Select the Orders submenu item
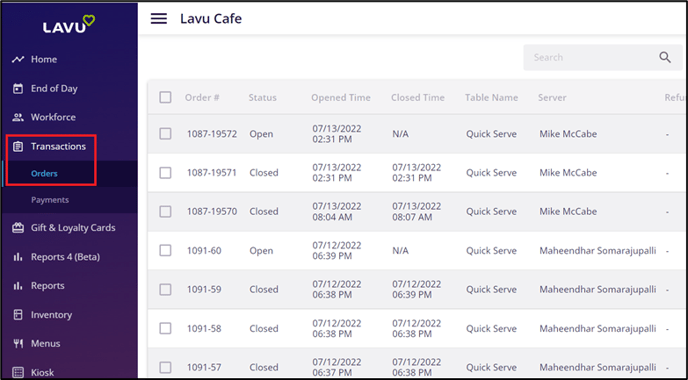Viewport: 688px width, 380px height. click(44, 174)
